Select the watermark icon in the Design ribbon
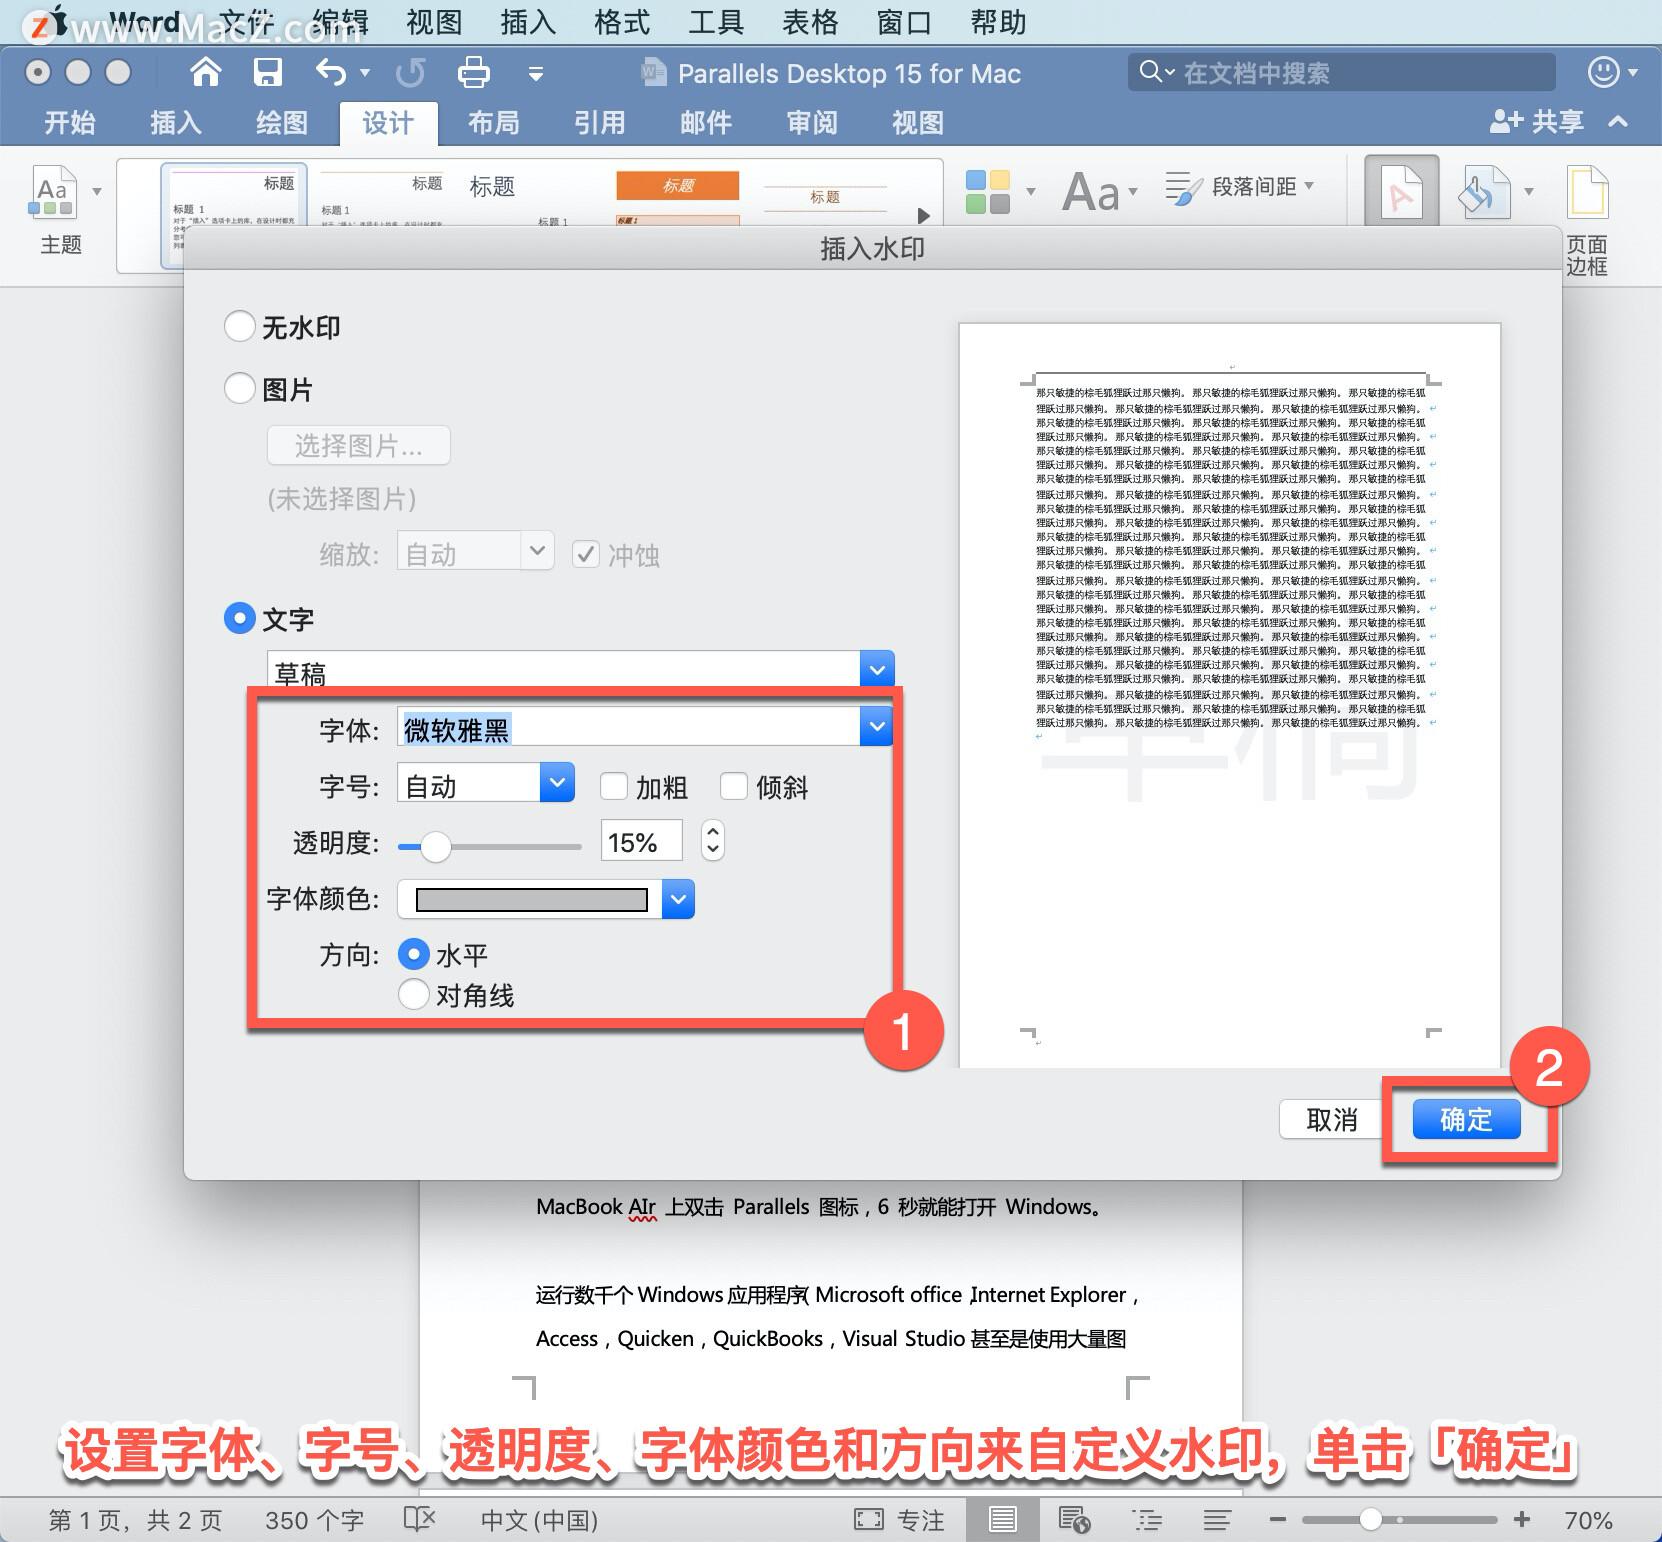1662x1542 pixels. coord(1402,190)
